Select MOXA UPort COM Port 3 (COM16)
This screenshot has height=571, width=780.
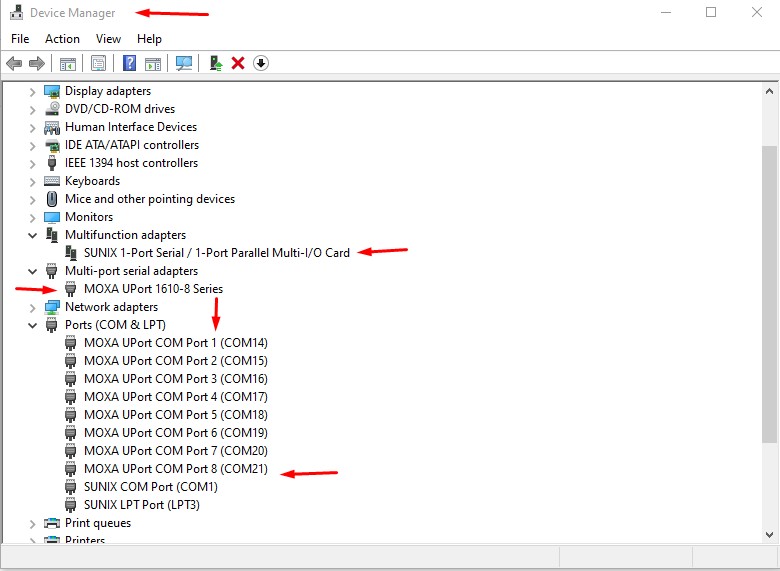click(x=176, y=379)
